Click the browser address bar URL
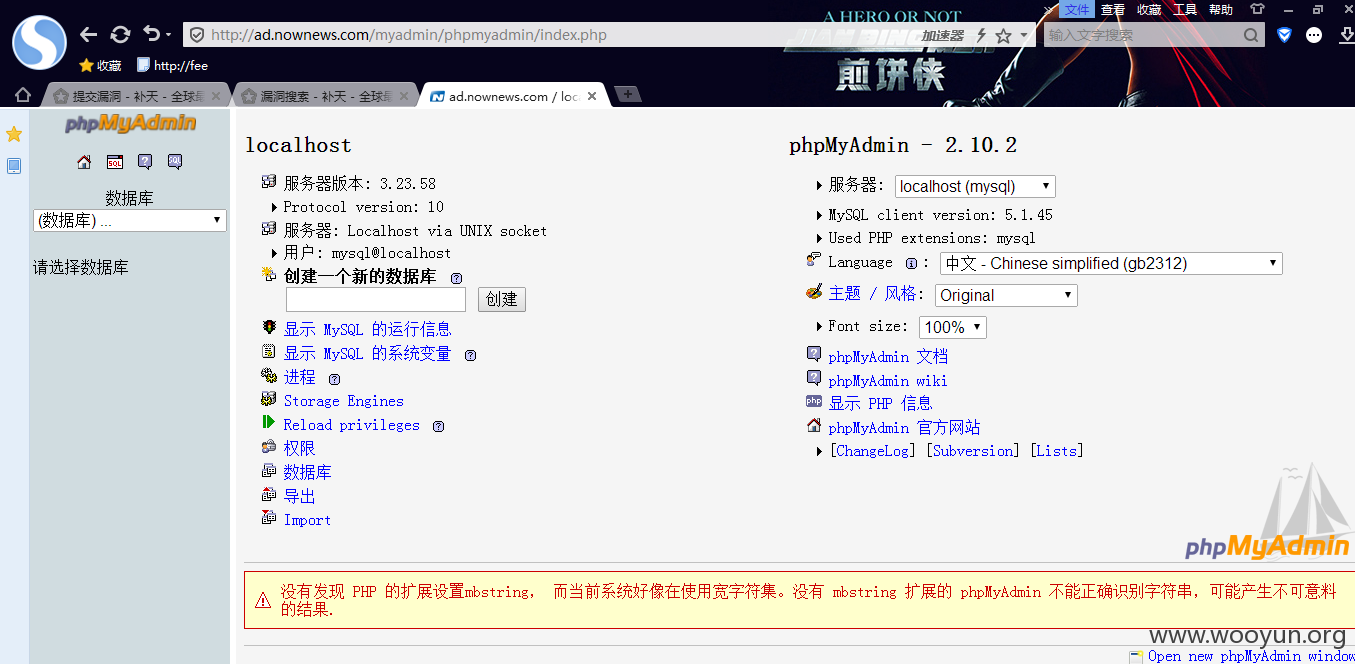Screen dimensions: 1355x664 (409, 35)
